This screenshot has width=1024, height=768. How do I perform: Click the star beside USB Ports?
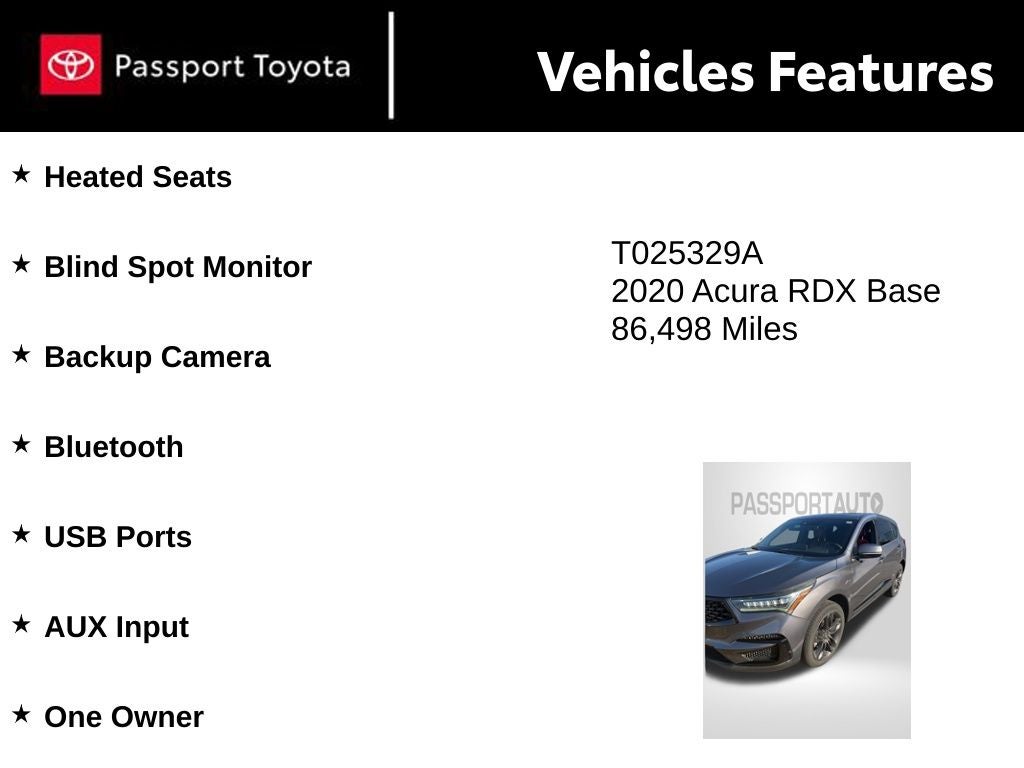coord(21,535)
